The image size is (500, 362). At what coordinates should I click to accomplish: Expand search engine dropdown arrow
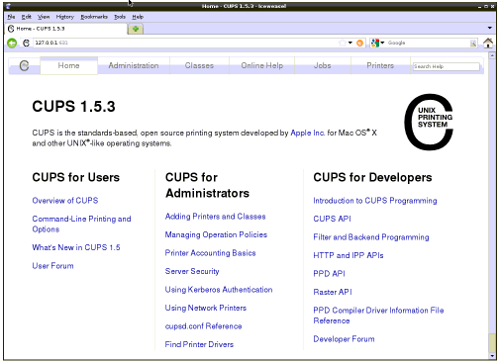pyautogui.click(x=382, y=43)
